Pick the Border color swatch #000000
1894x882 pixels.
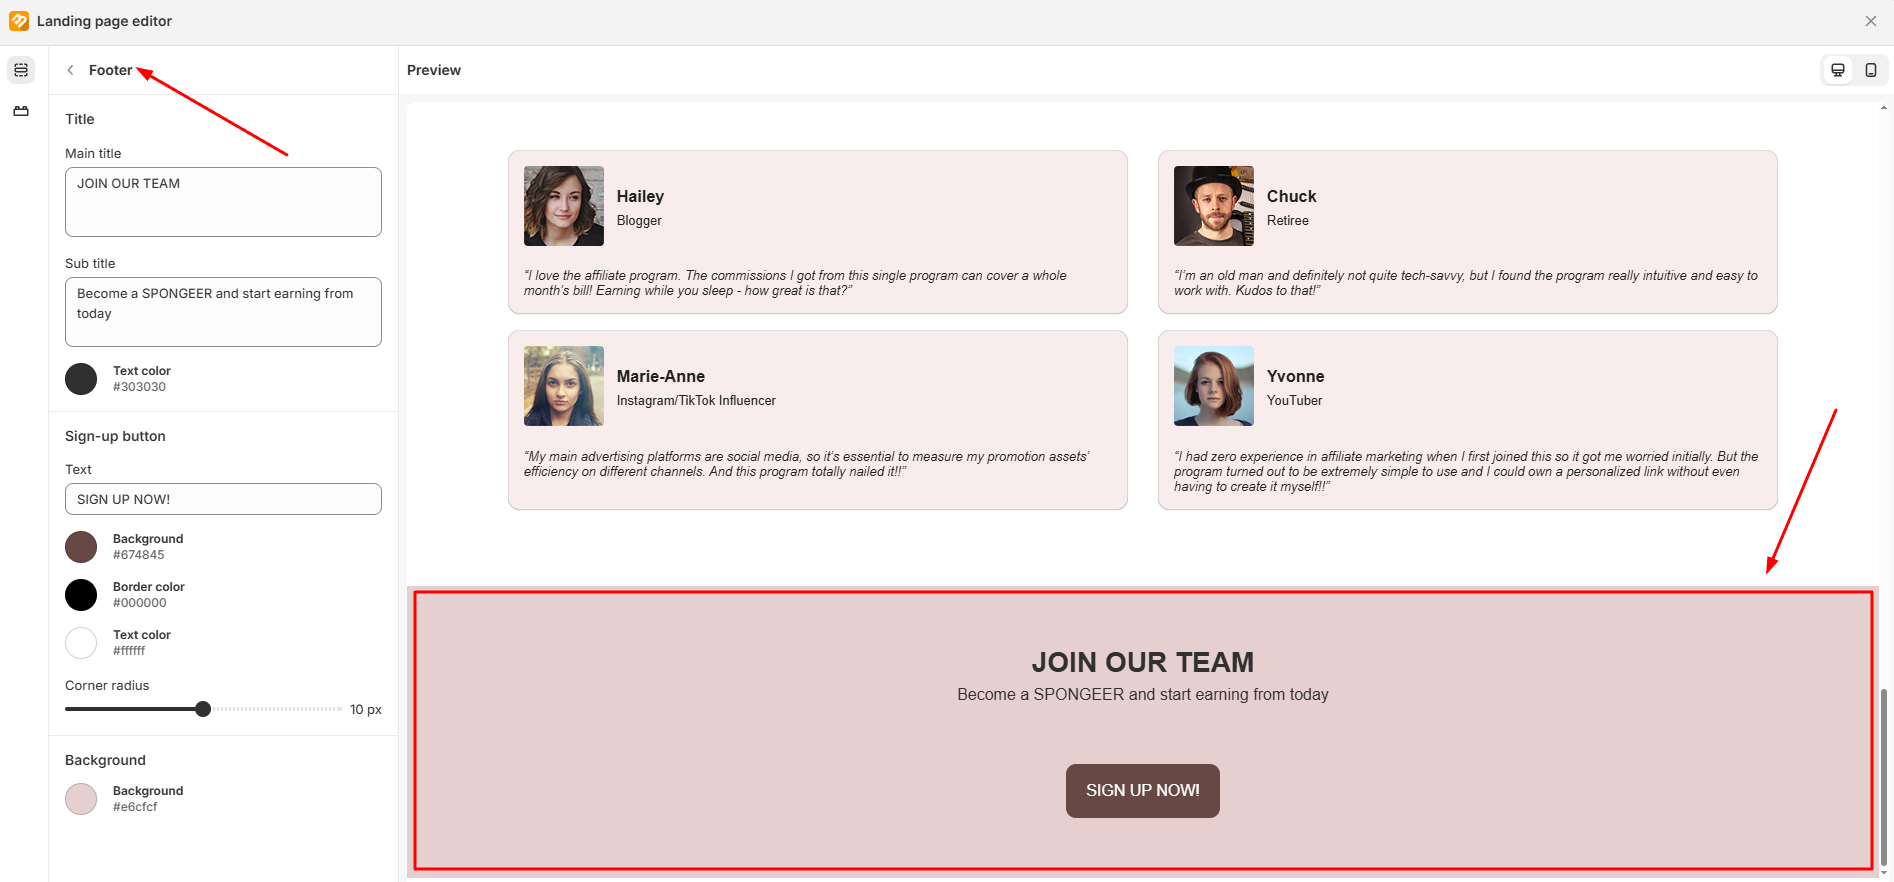[81, 595]
